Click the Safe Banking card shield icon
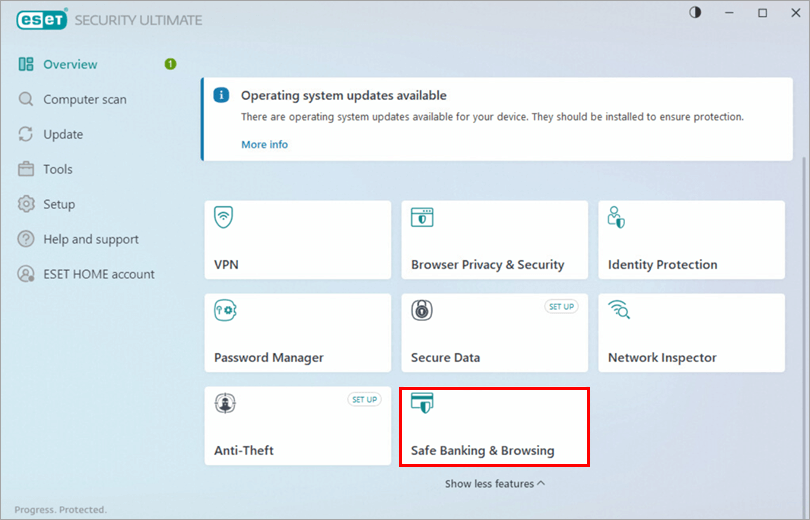This screenshot has width=810, height=520. click(422, 403)
